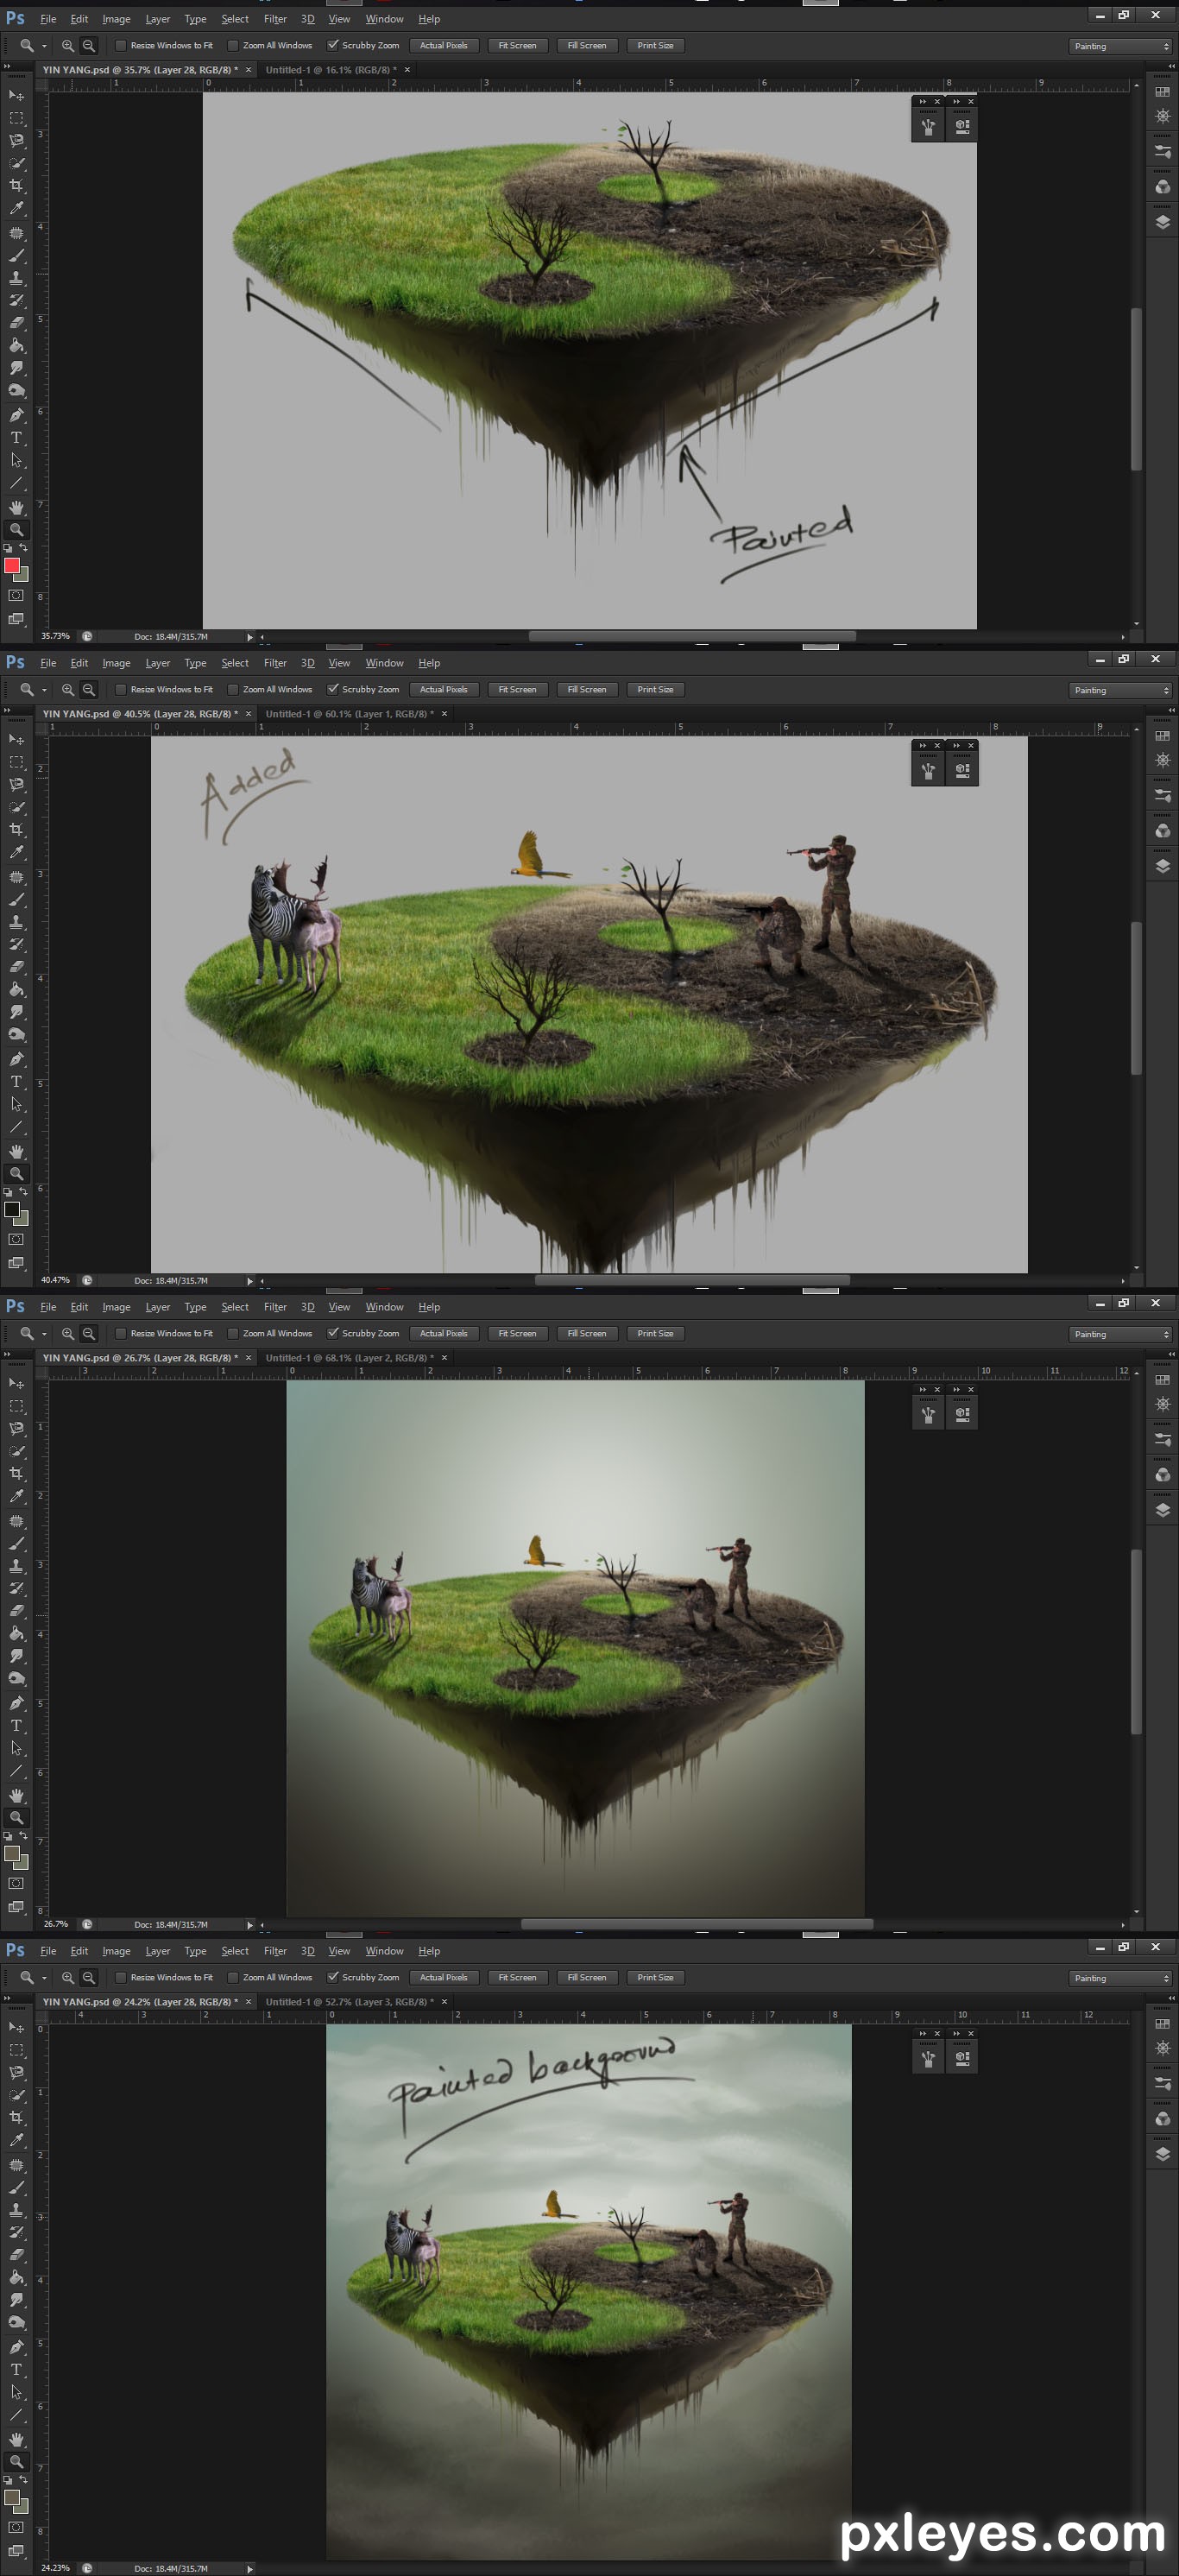Click the Zoom tool in third window
The image size is (1179, 2576).
16,1817
